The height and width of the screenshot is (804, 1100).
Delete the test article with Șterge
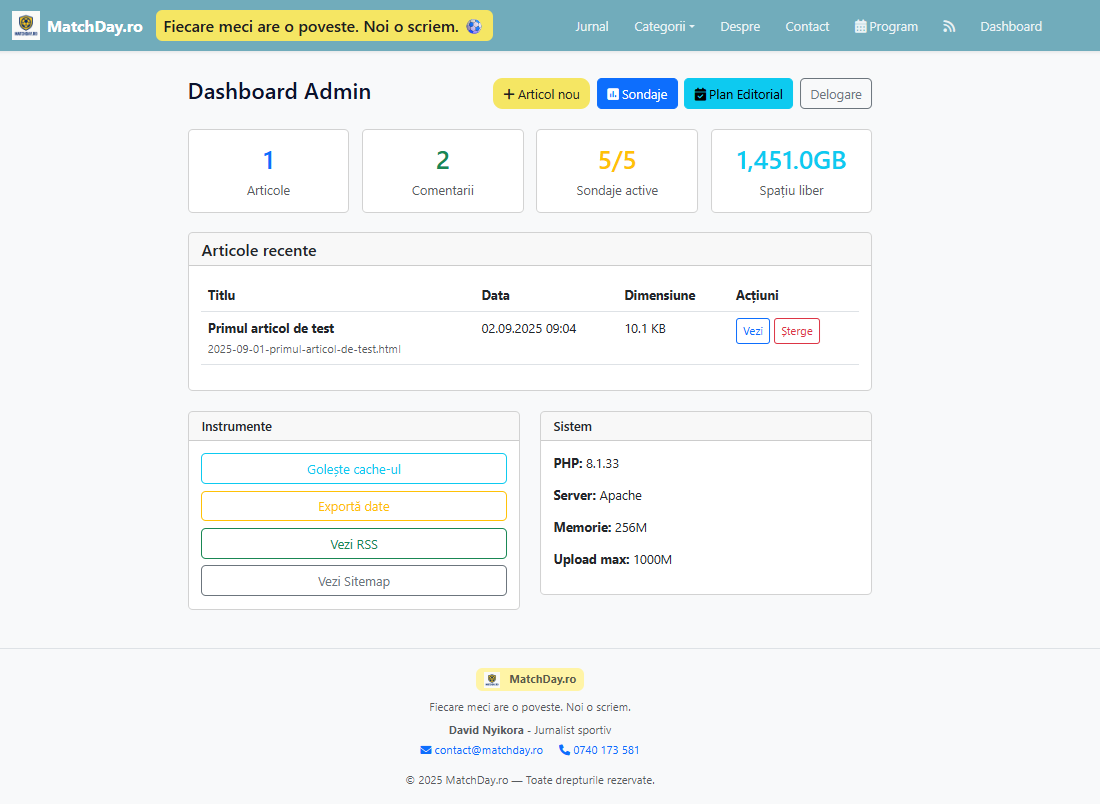click(796, 331)
